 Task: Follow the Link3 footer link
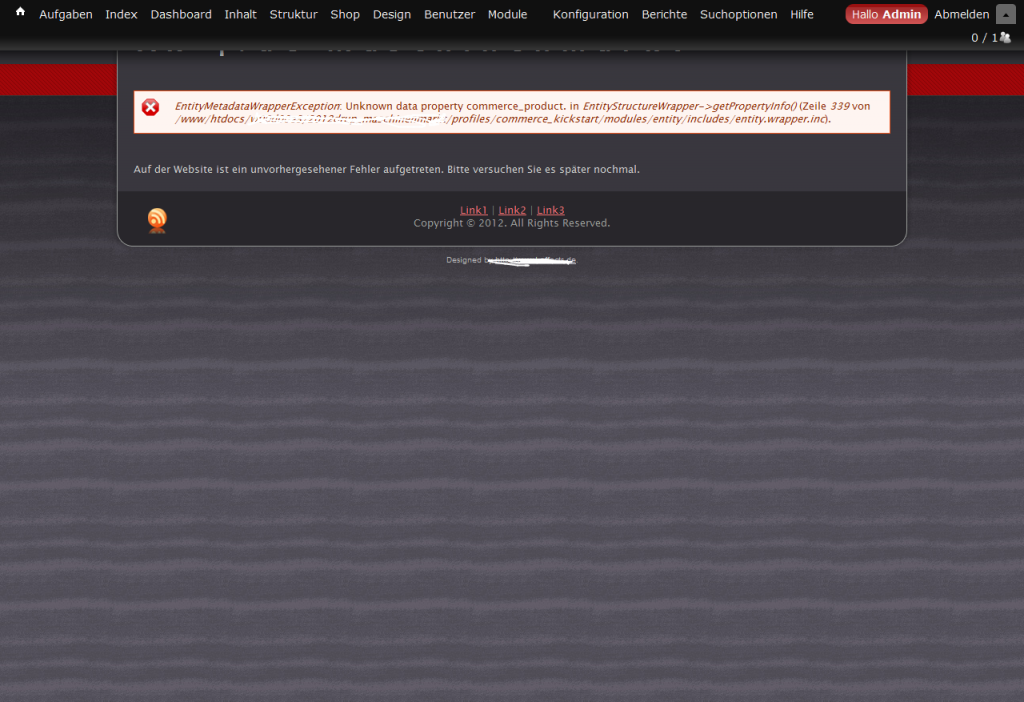[550, 210]
